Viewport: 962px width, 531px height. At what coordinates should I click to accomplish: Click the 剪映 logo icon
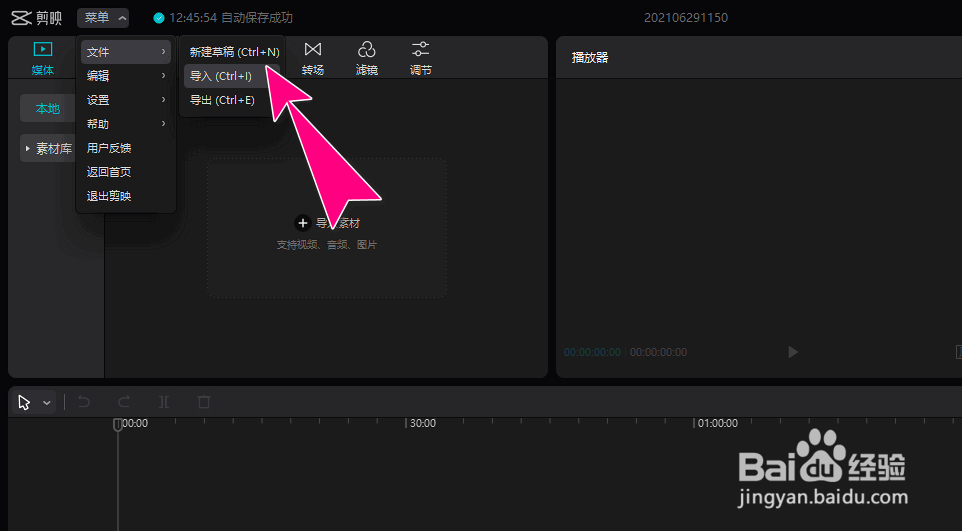point(21,18)
